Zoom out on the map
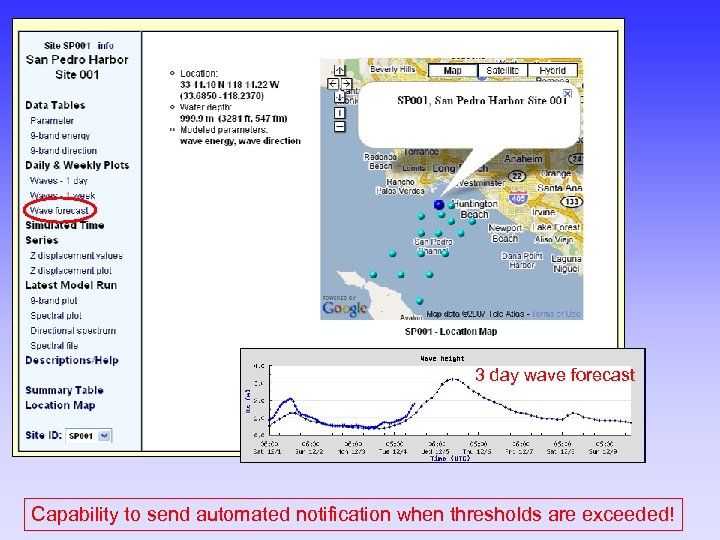This screenshot has height=540, width=720. (339, 126)
